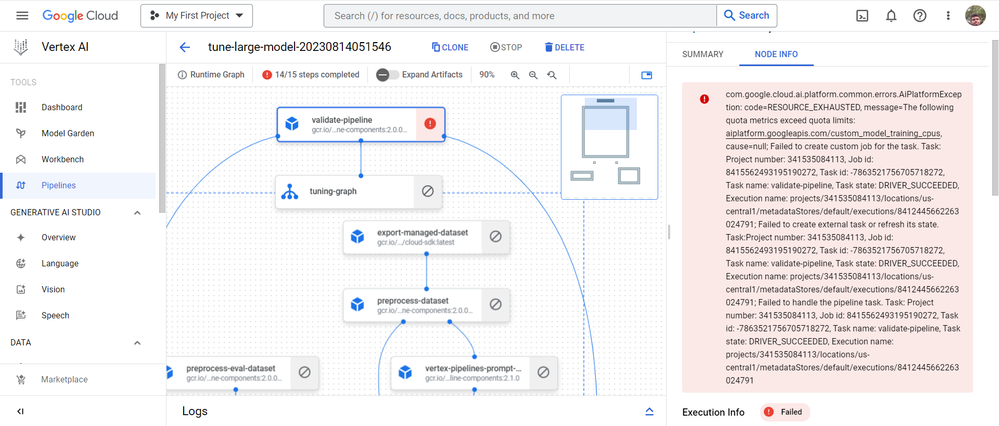Click the Runtime Graph info icon

click(182, 75)
